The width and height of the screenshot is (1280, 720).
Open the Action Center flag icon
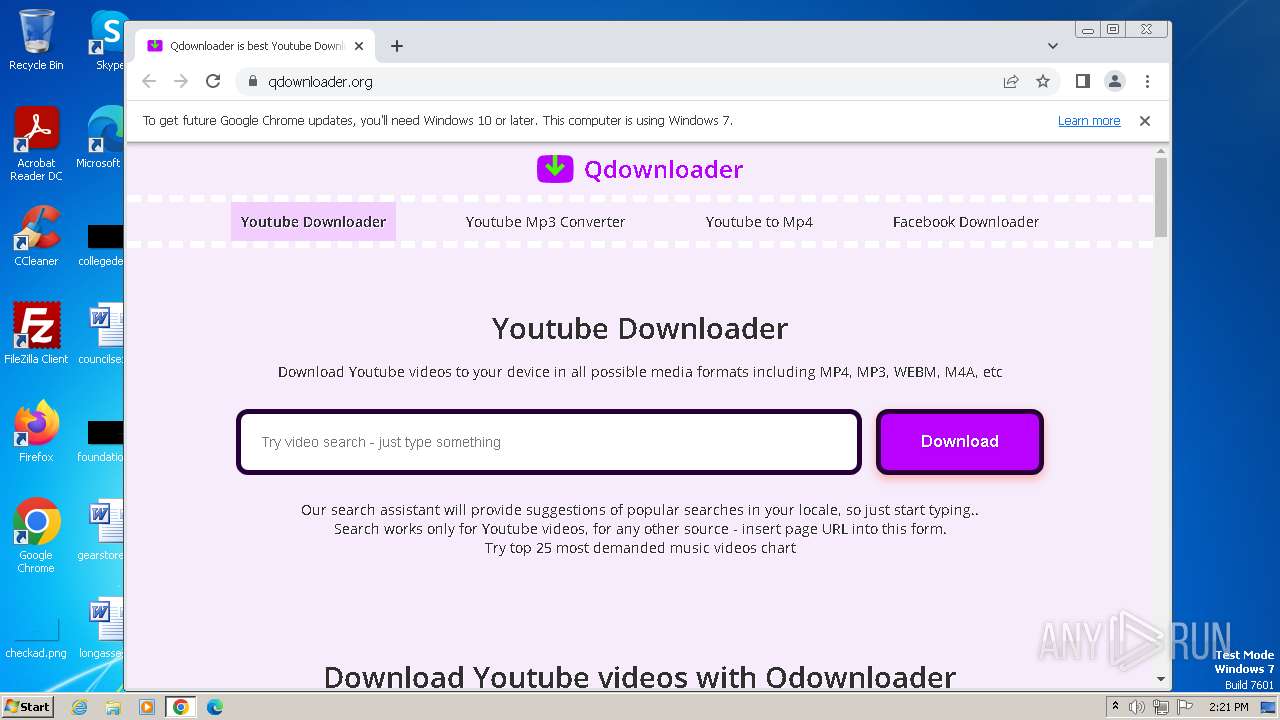point(1185,707)
